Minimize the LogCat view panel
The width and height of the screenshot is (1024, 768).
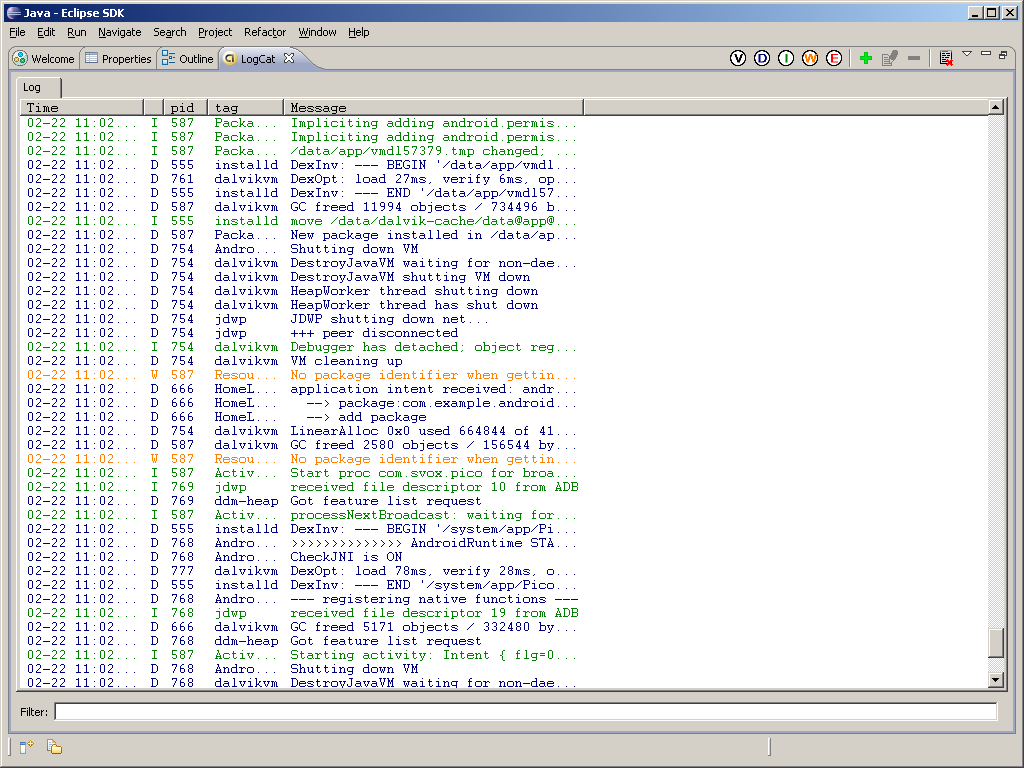tap(986, 54)
